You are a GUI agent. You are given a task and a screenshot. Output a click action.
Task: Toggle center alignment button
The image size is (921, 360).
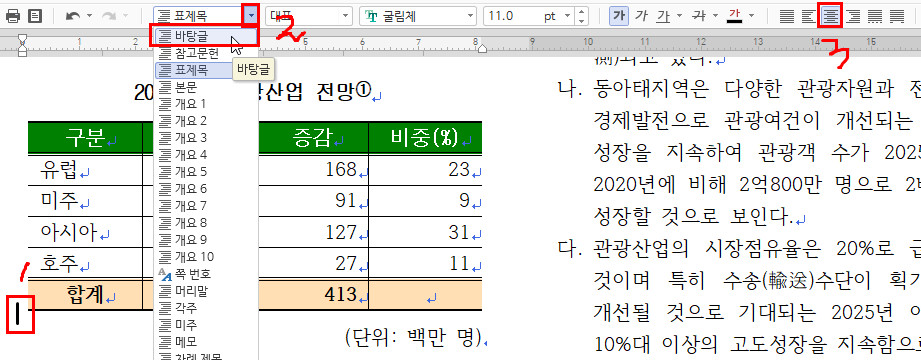[831, 16]
